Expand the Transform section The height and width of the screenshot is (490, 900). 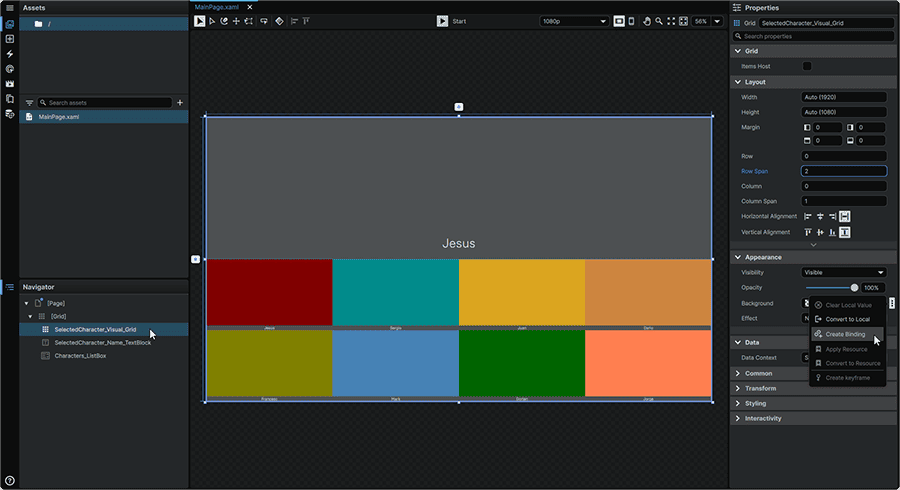coord(738,388)
